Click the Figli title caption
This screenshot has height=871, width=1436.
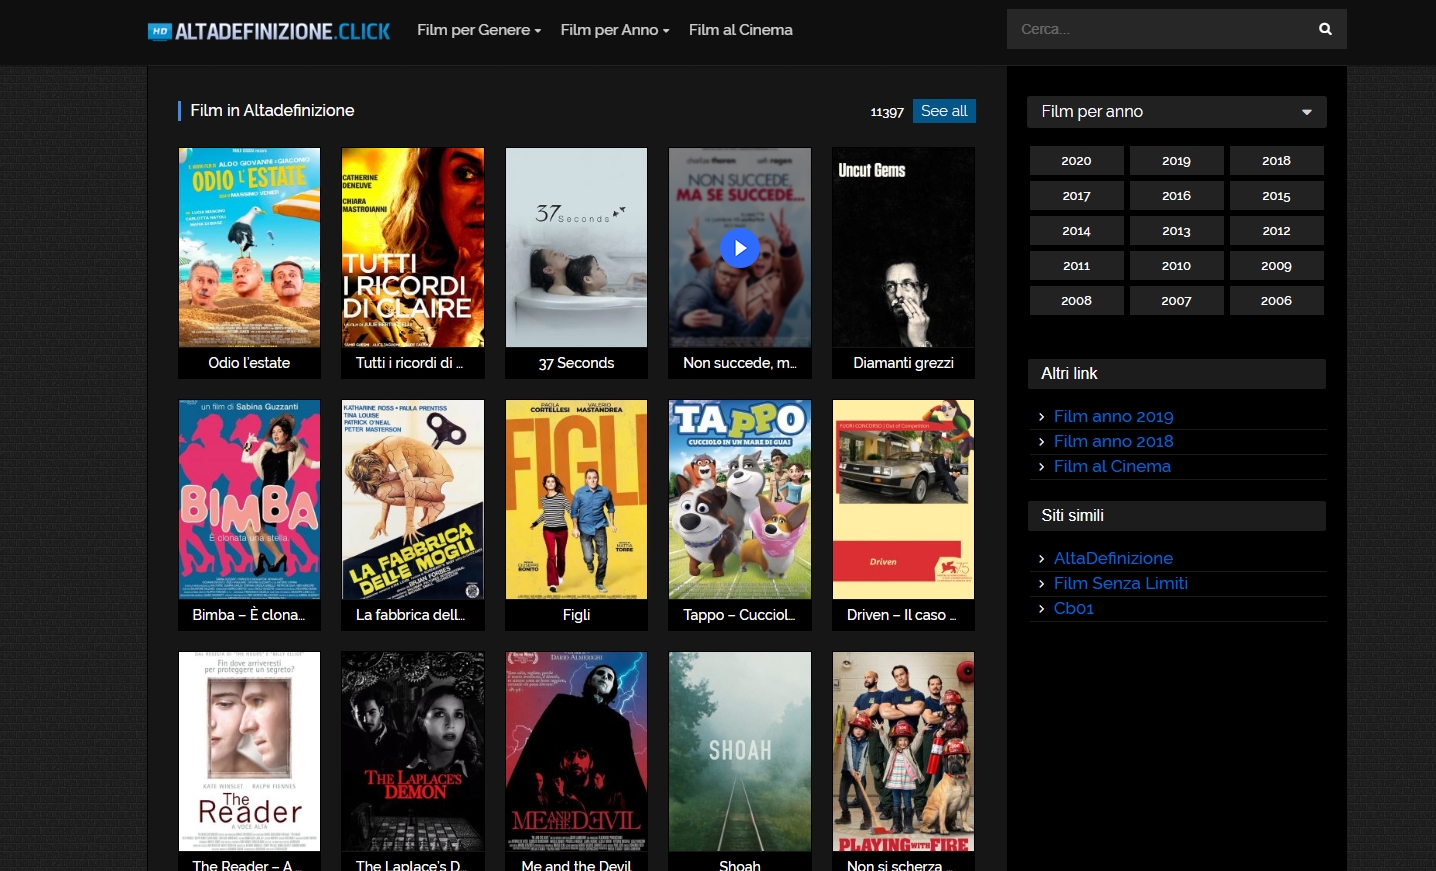(x=576, y=615)
